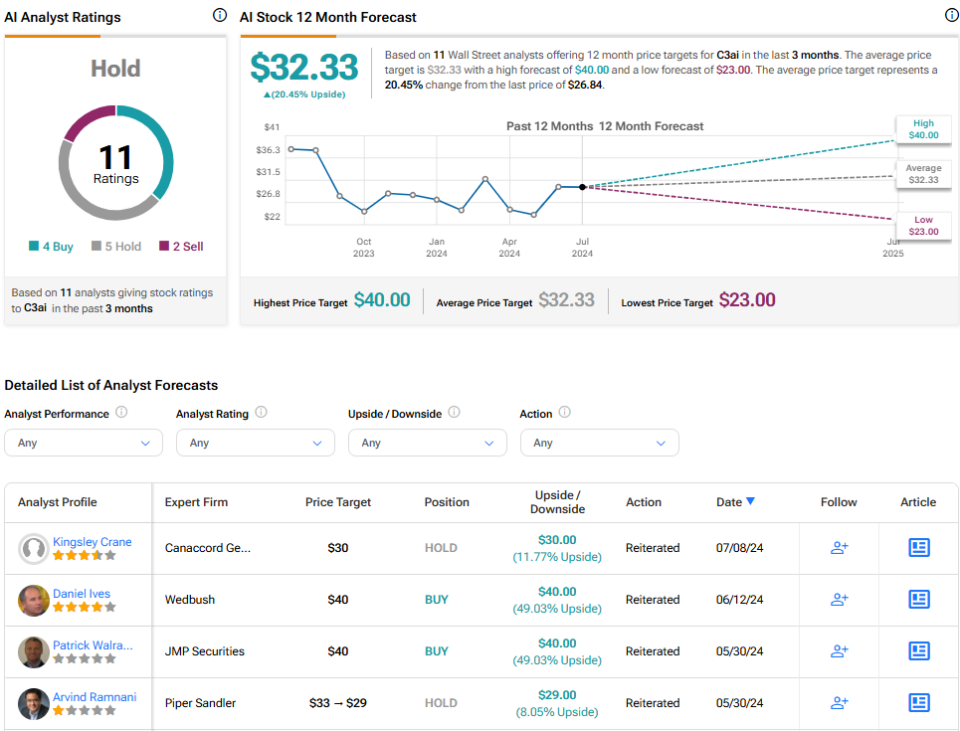
Task: Click Patrick Walravens's profile photo
Action: tap(34, 652)
